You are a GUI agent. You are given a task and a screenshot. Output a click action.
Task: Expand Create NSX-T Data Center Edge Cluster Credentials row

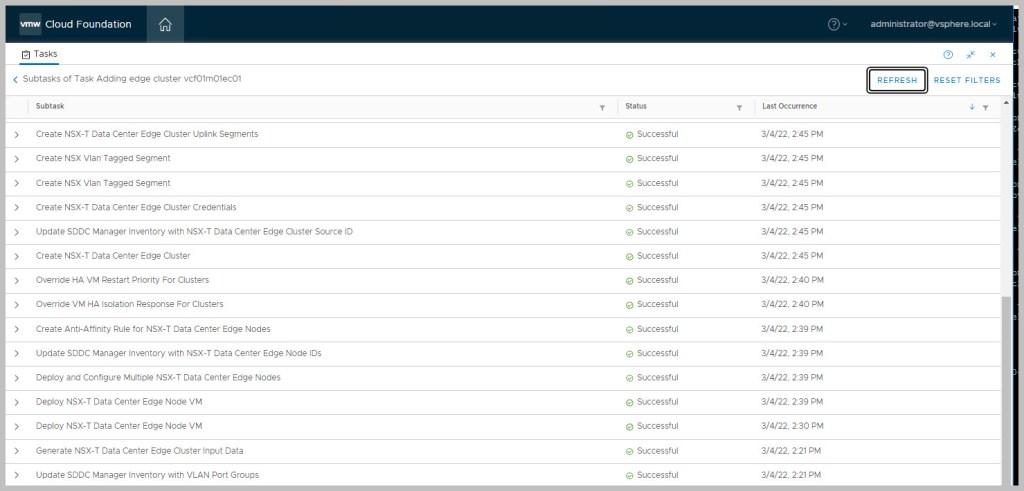pos(16,208)
